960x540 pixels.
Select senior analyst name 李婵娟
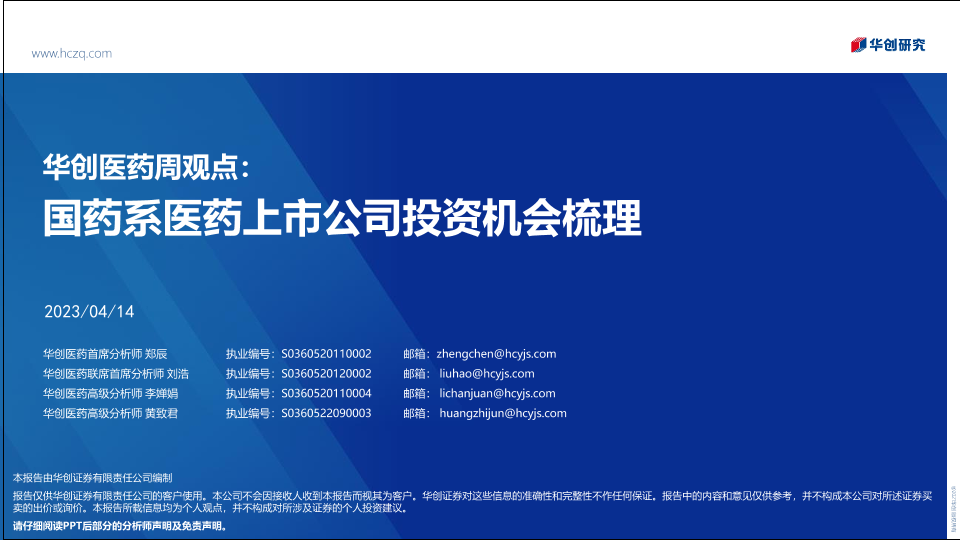[x=161, y=394]
